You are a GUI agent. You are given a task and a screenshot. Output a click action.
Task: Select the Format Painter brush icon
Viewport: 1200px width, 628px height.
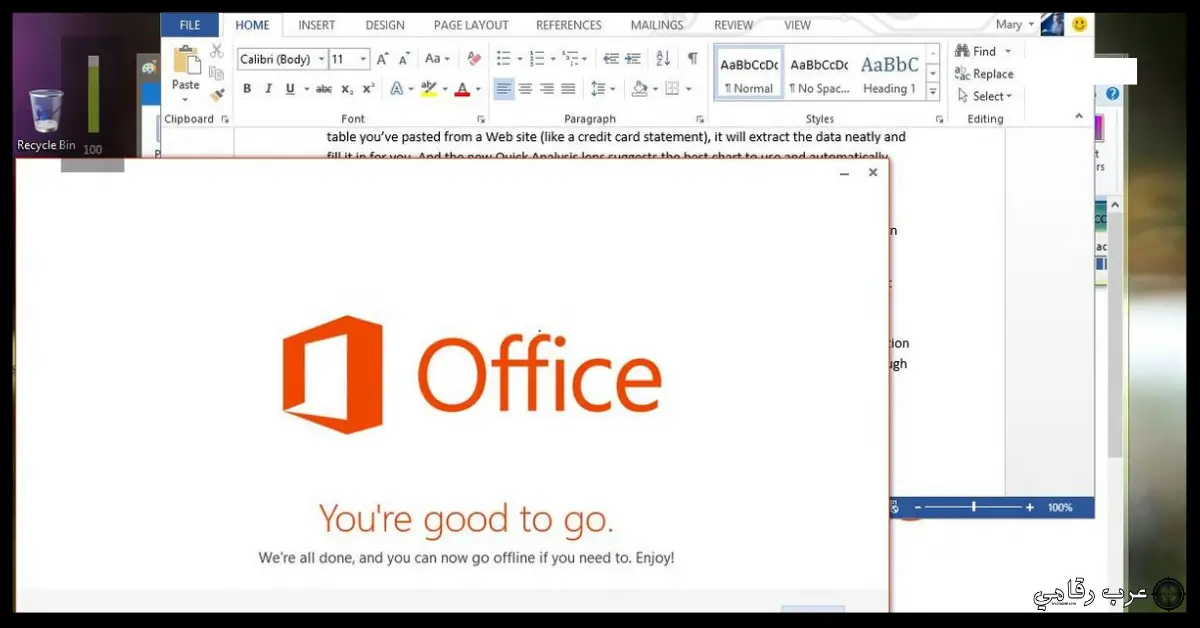[216, 95]
